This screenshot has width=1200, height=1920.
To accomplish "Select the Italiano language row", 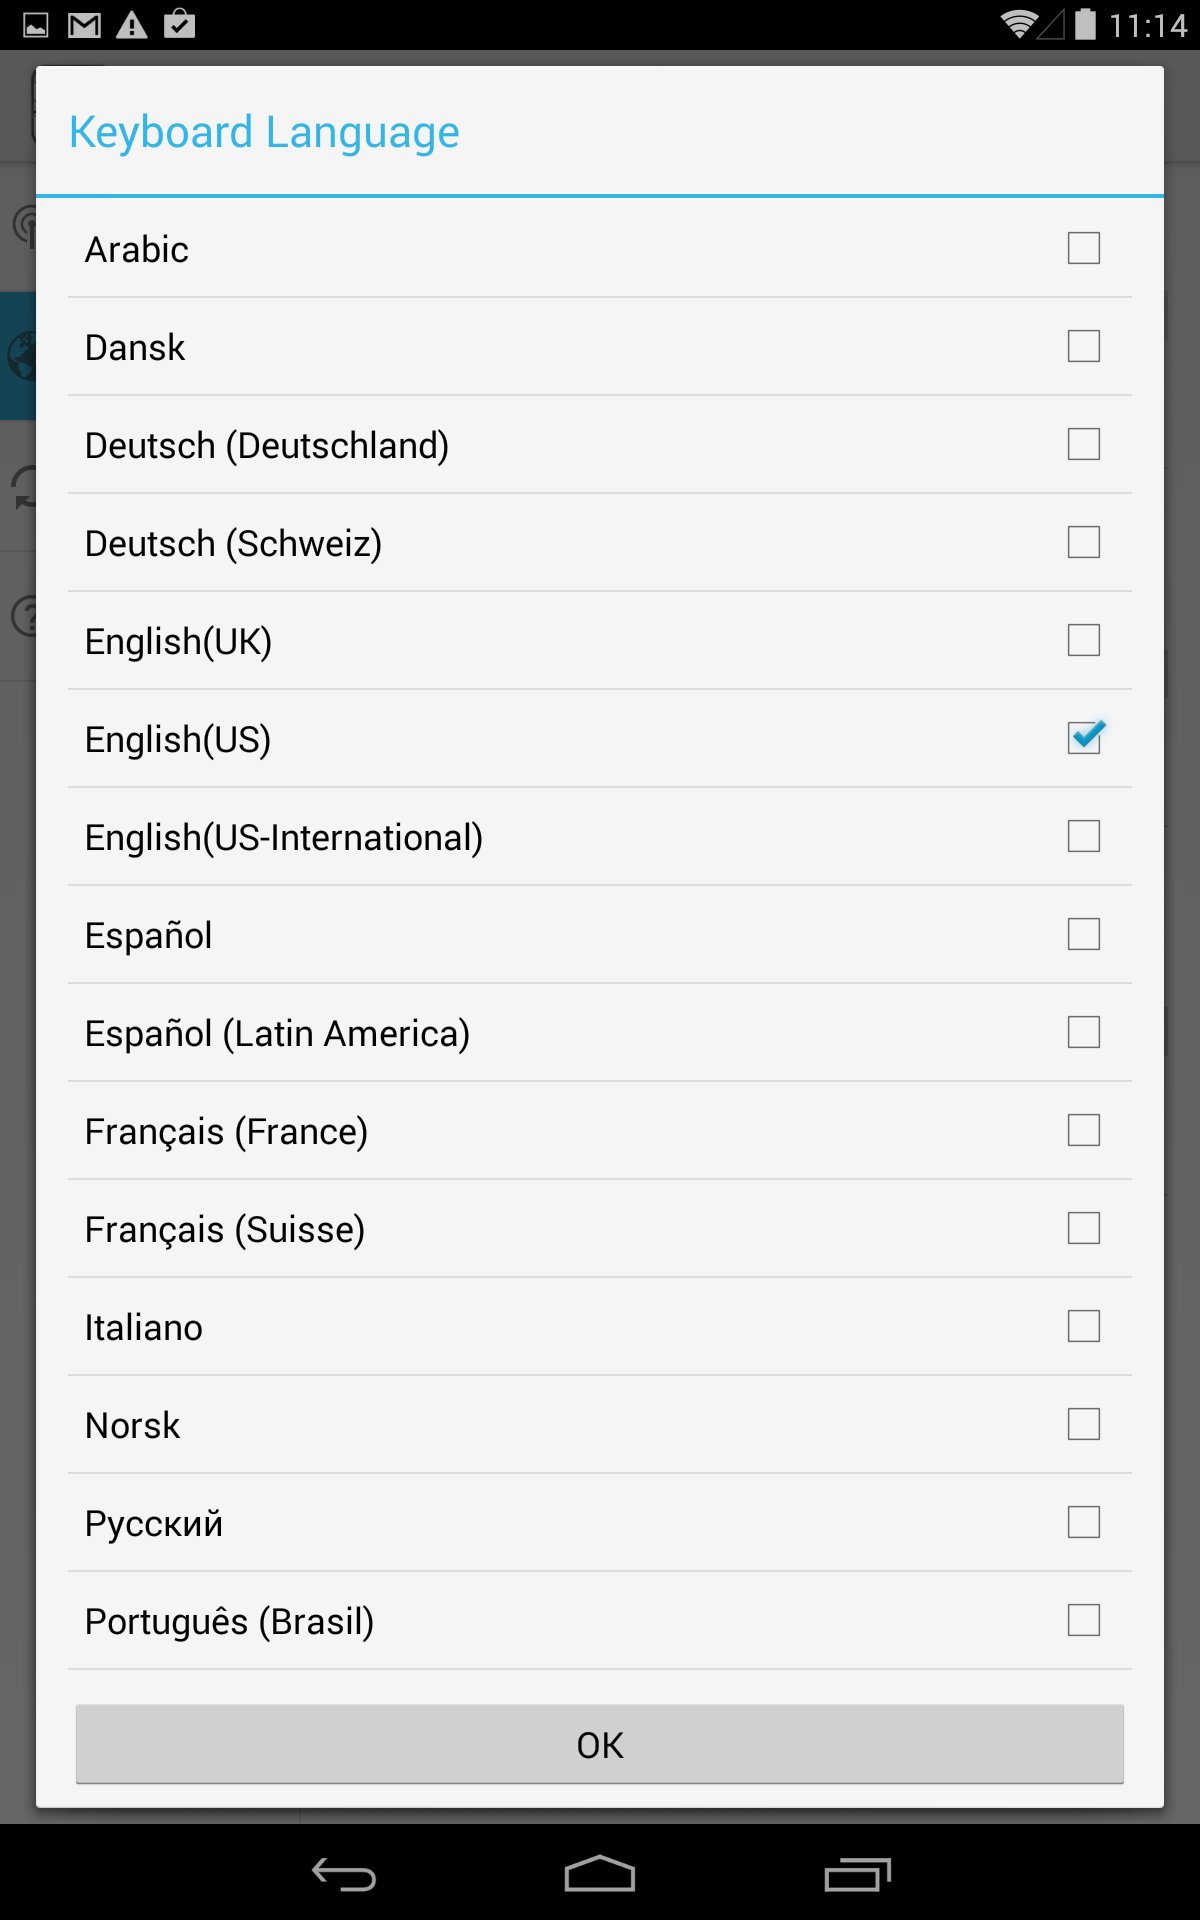I will tap(600, 1327).
